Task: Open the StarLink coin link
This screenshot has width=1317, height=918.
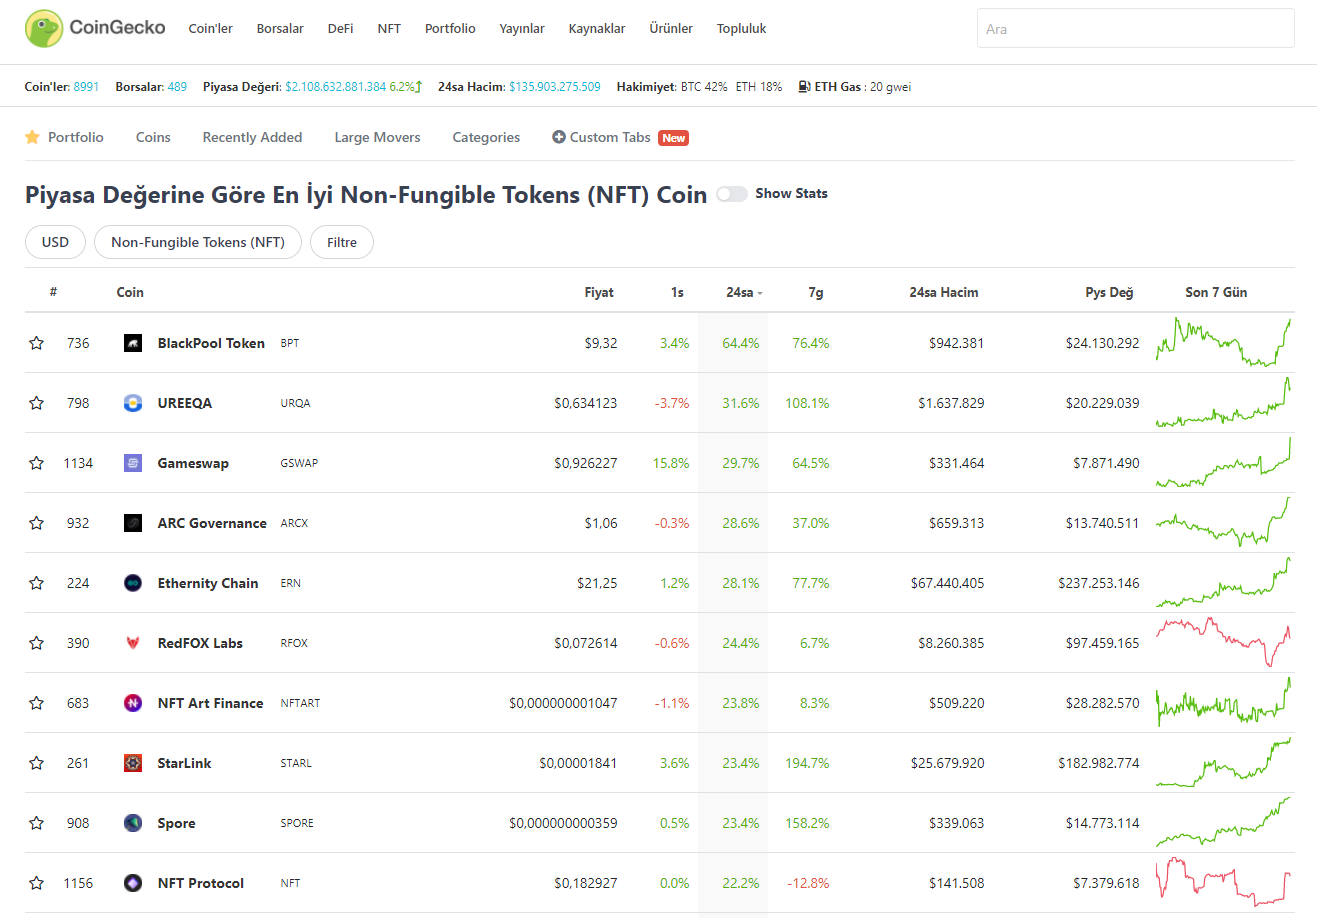Action: [184, 763]
